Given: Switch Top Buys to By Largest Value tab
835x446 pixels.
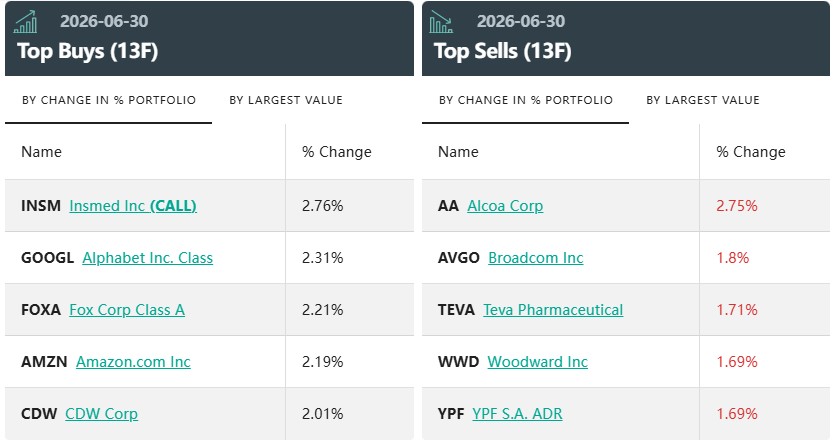Looking at the screenshot, I should point(286,100).
